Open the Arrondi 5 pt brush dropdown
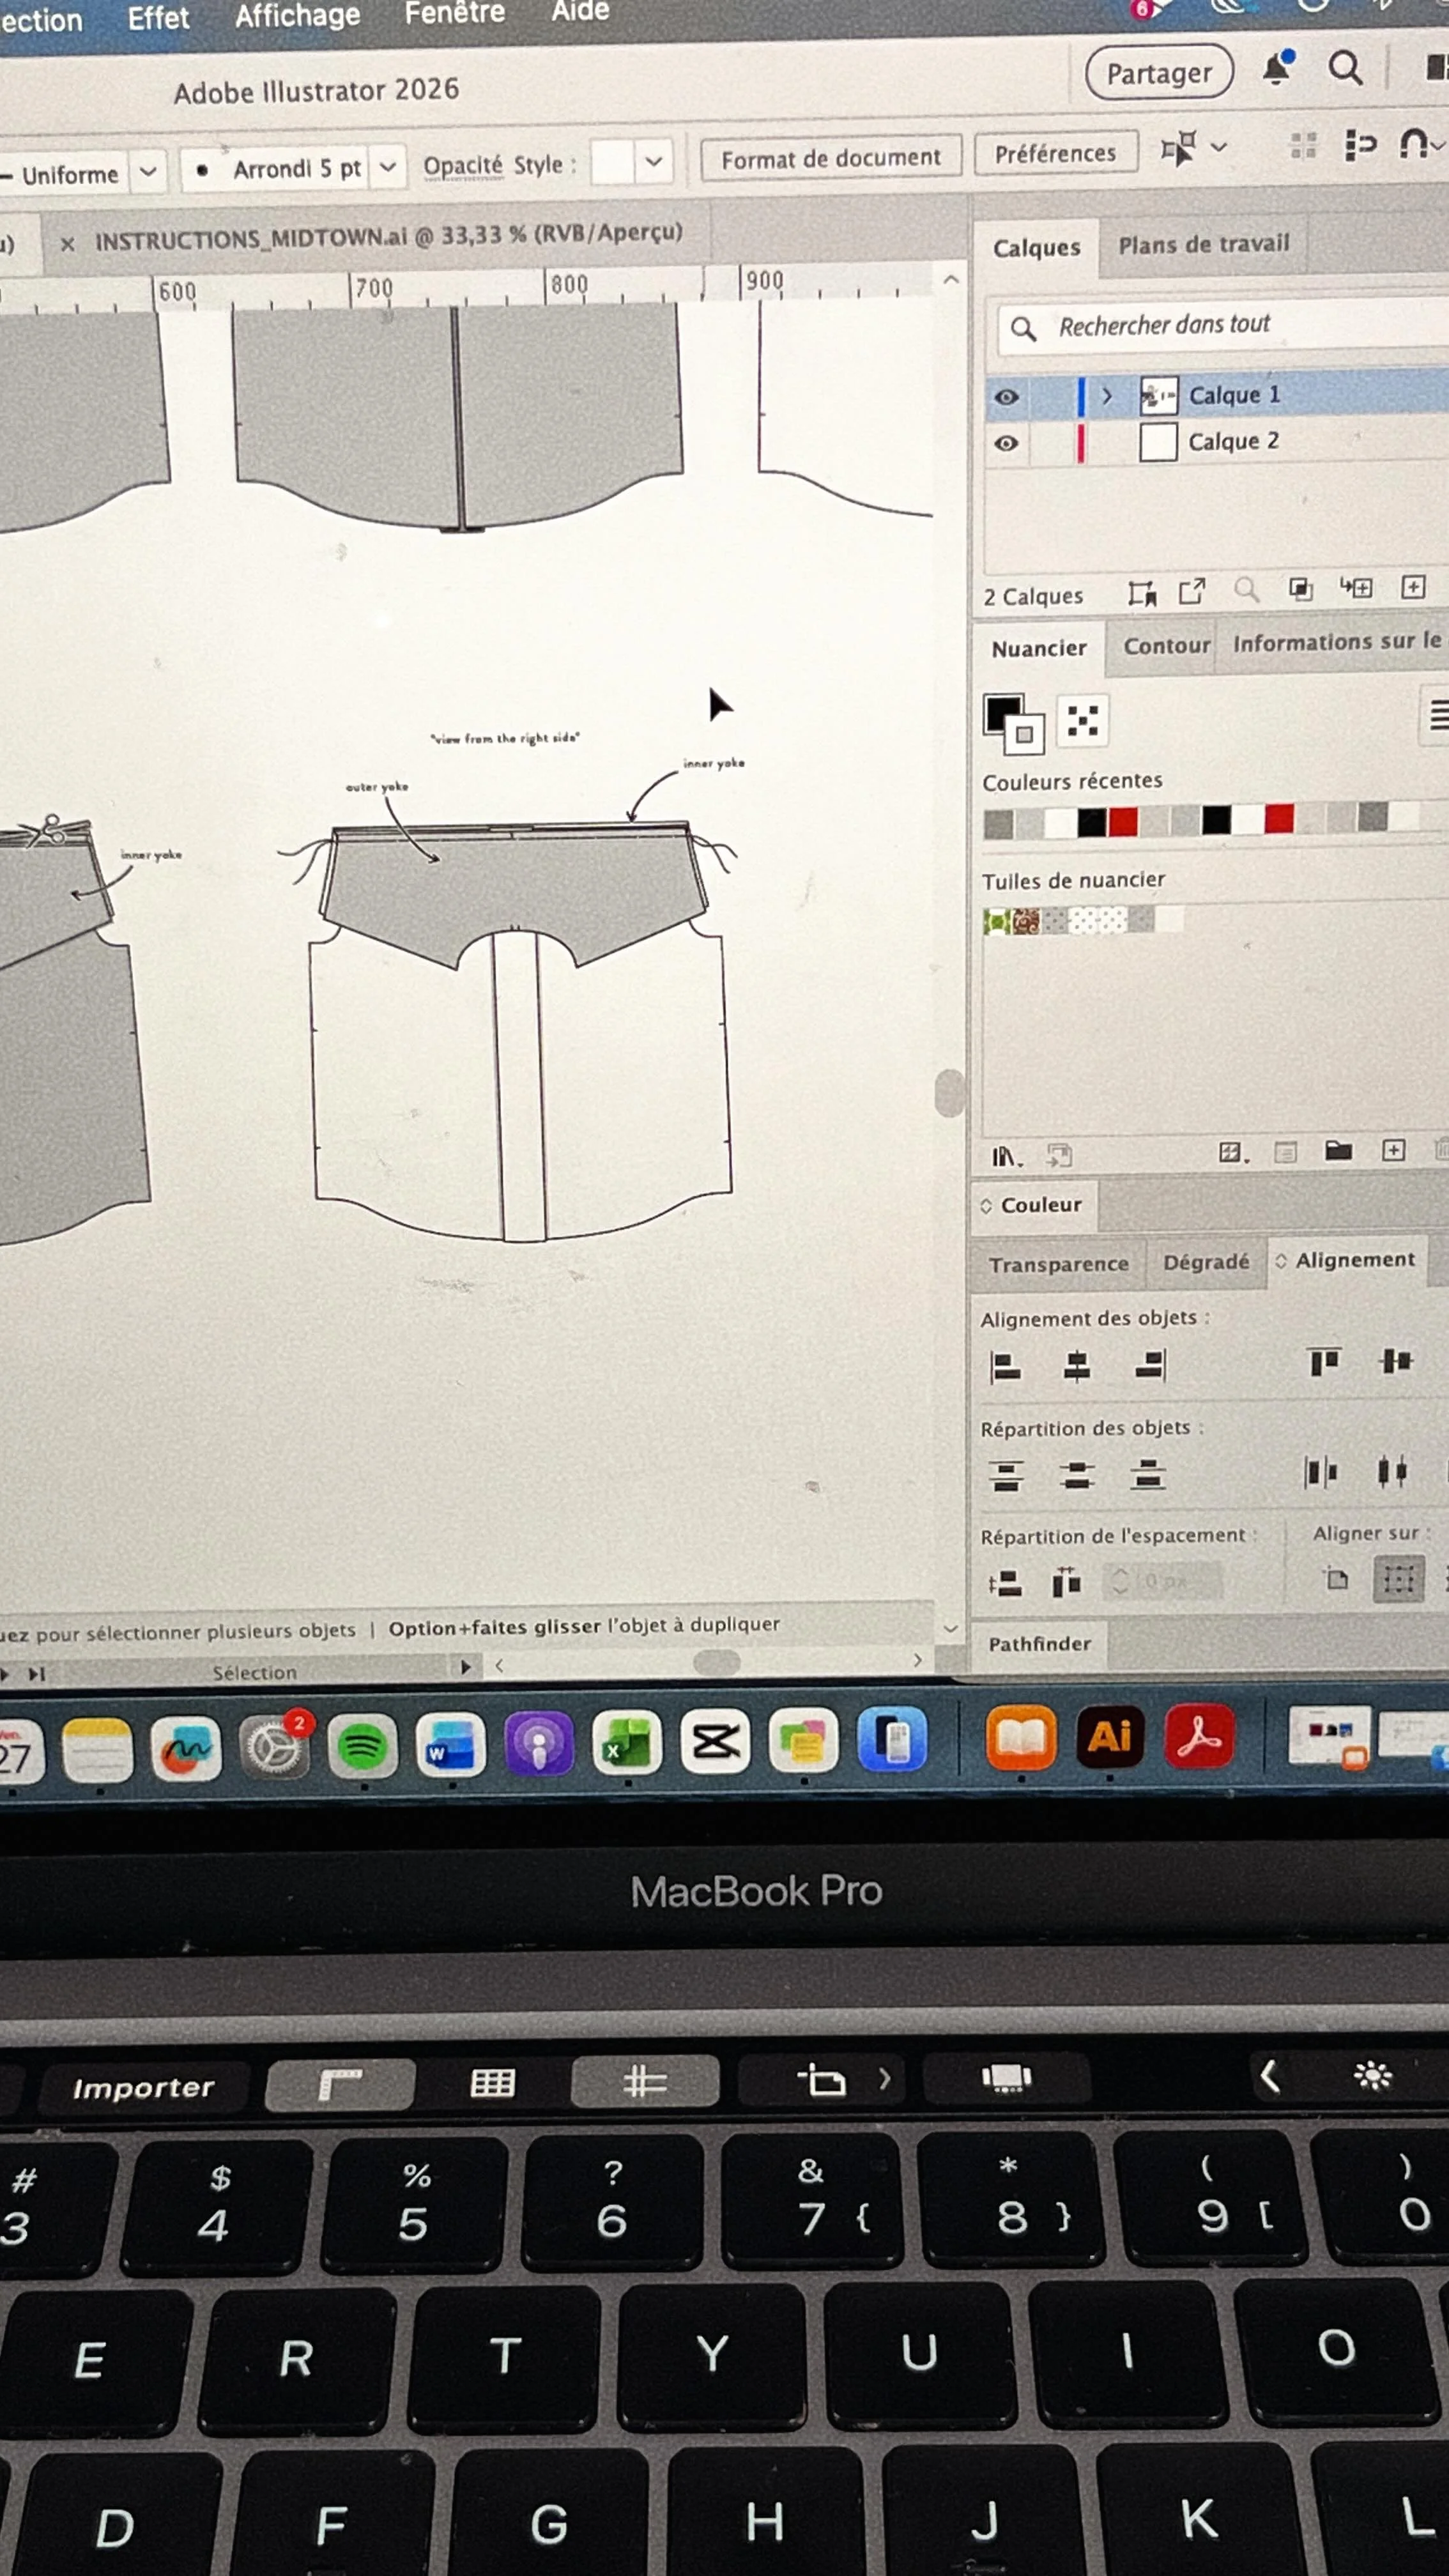Viewport: 1449px width, 2576px height. pyautogui.click(x=388, y=167)
